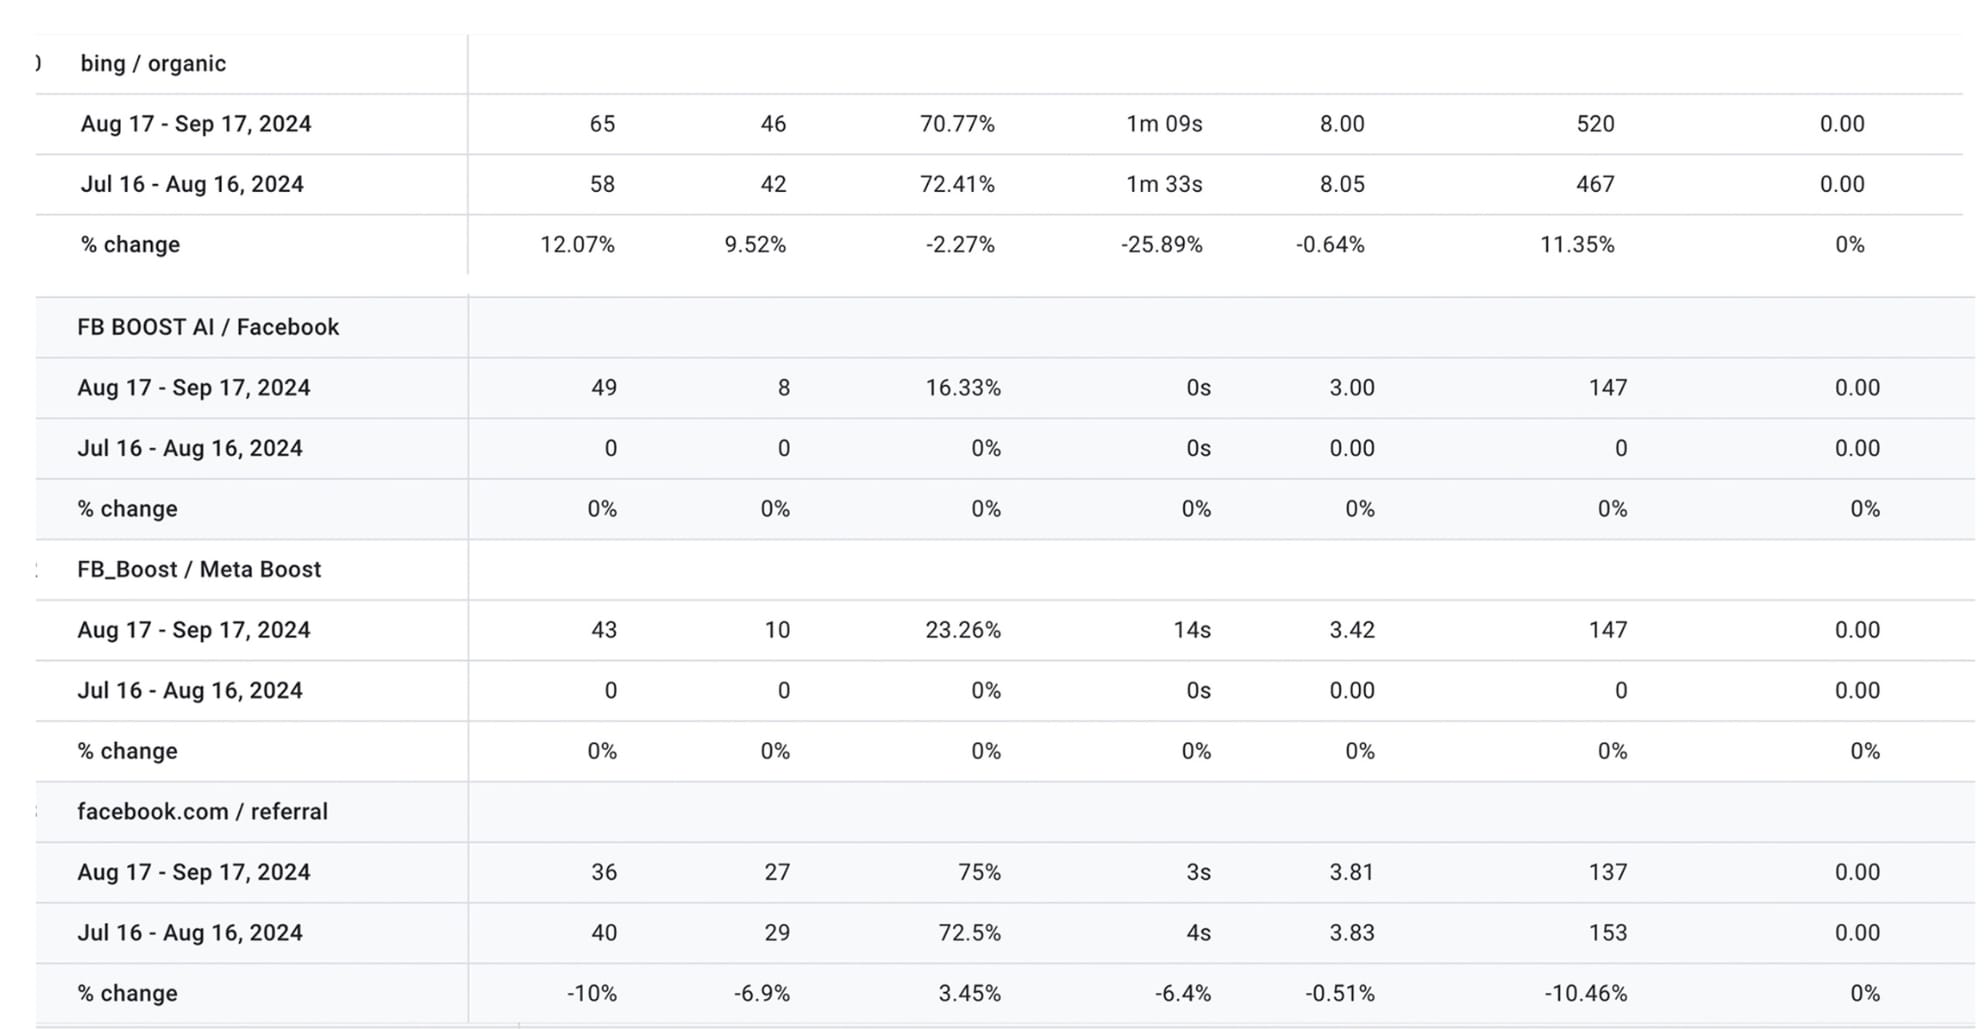This screenshot has height=1029, width=1988.
Task: Select the 14s duration cell for FB_Boost
Action: point(1192,630)
